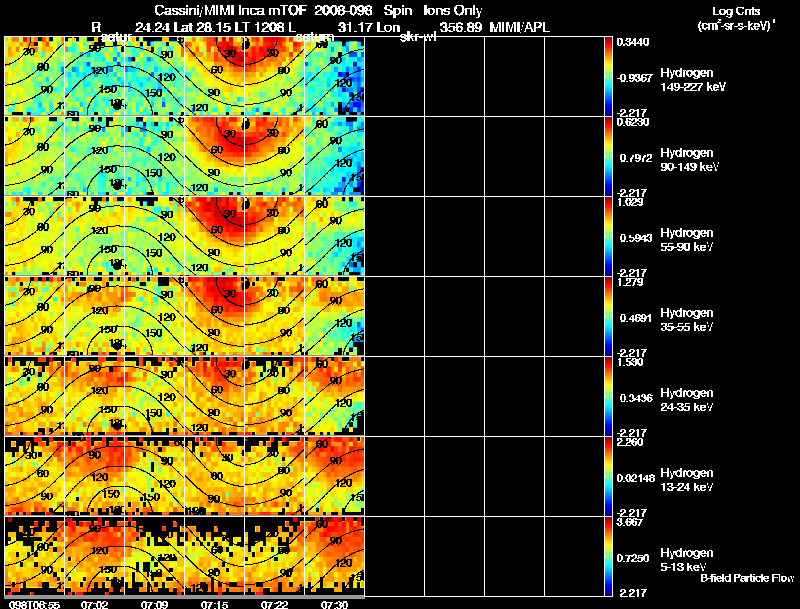Viewport: 800px width, 609px height.
Task: Click the colorbar value 0.02148
Action: click(635, 478)
